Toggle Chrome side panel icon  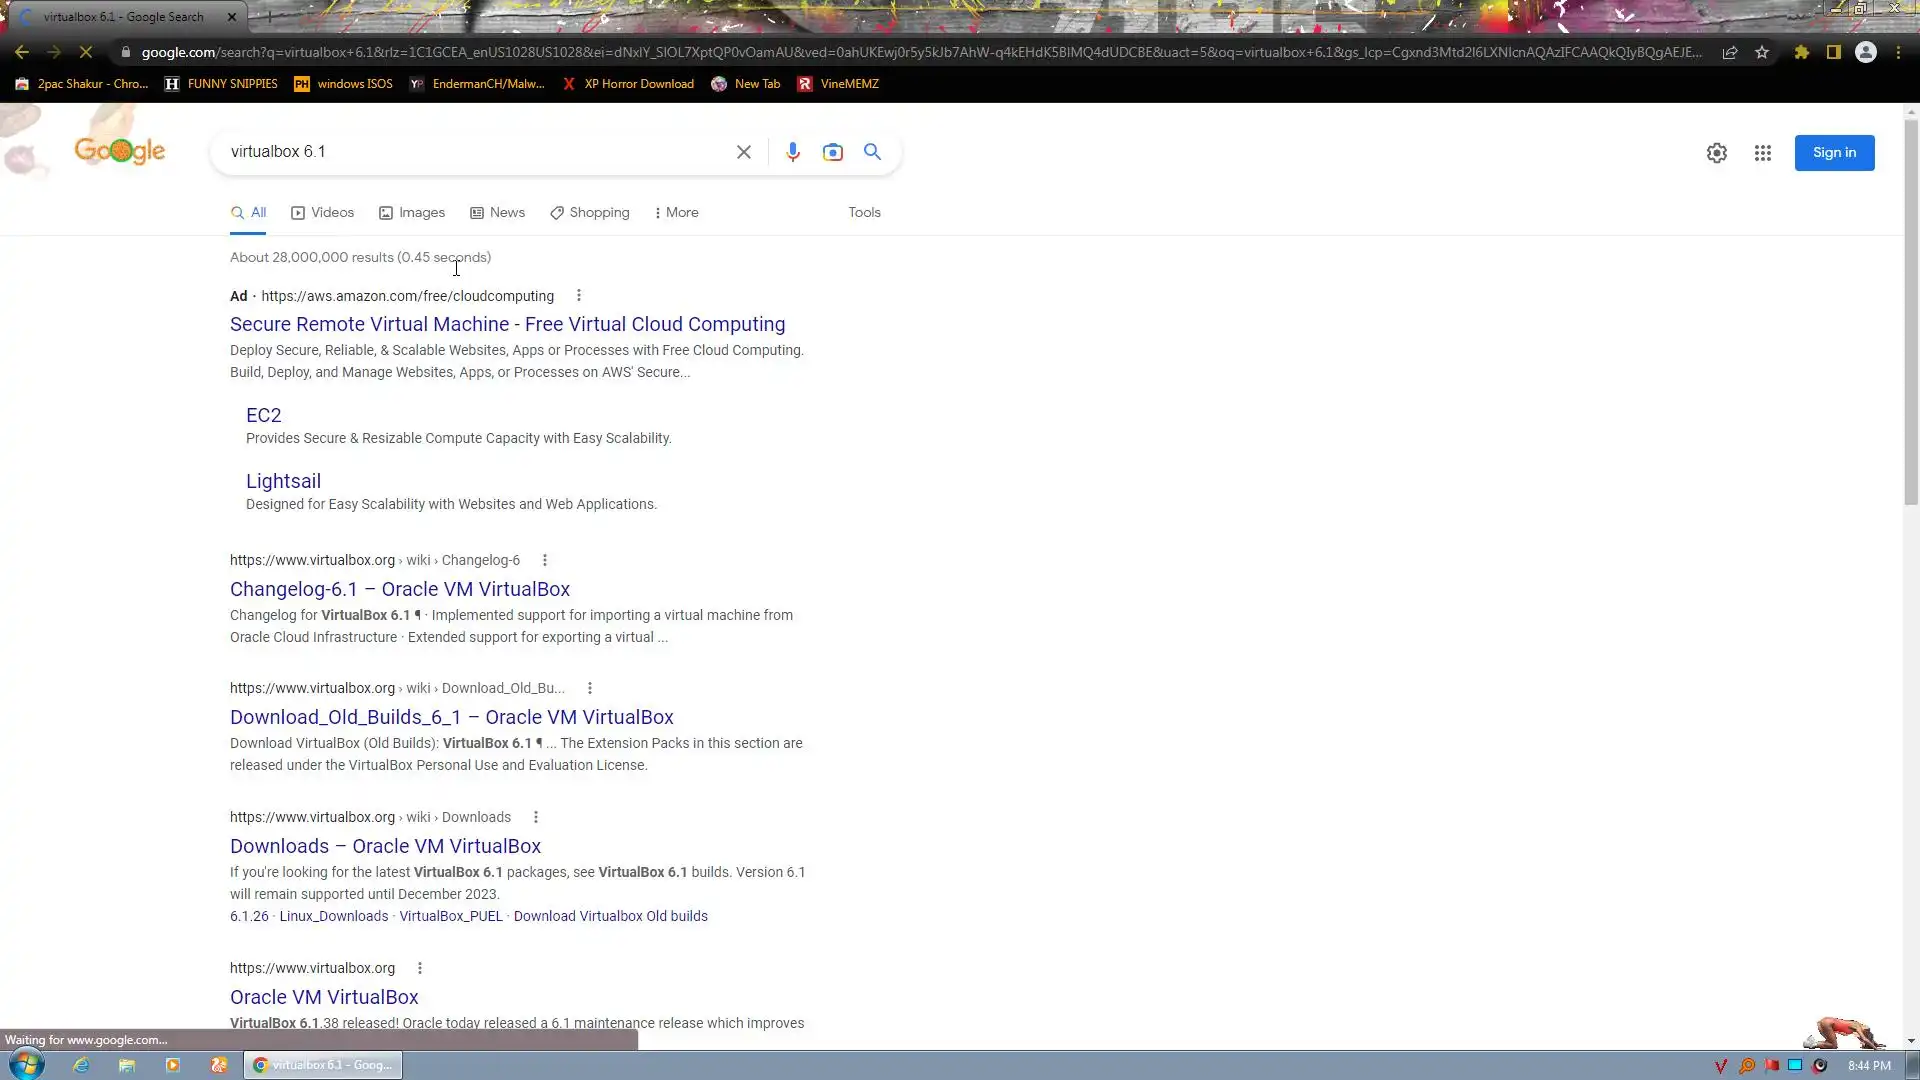(1833, 52)
